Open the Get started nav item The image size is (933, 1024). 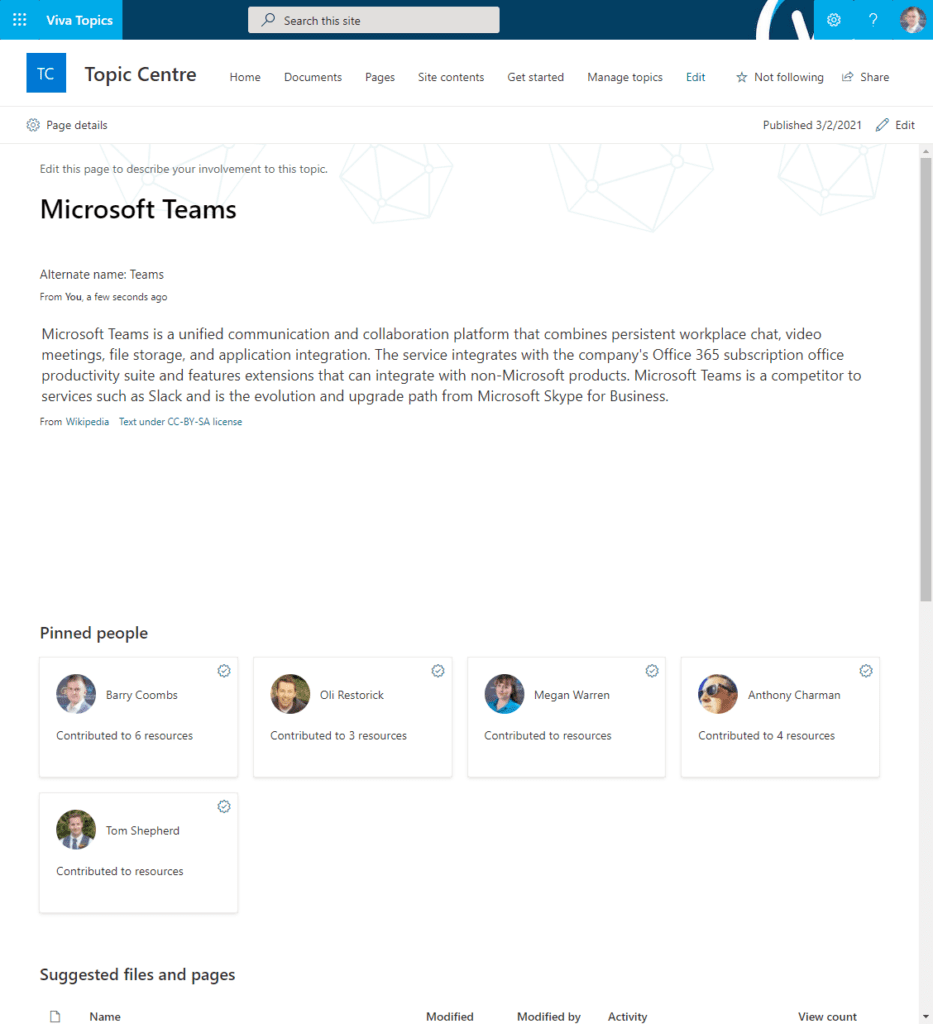point(535,77)
